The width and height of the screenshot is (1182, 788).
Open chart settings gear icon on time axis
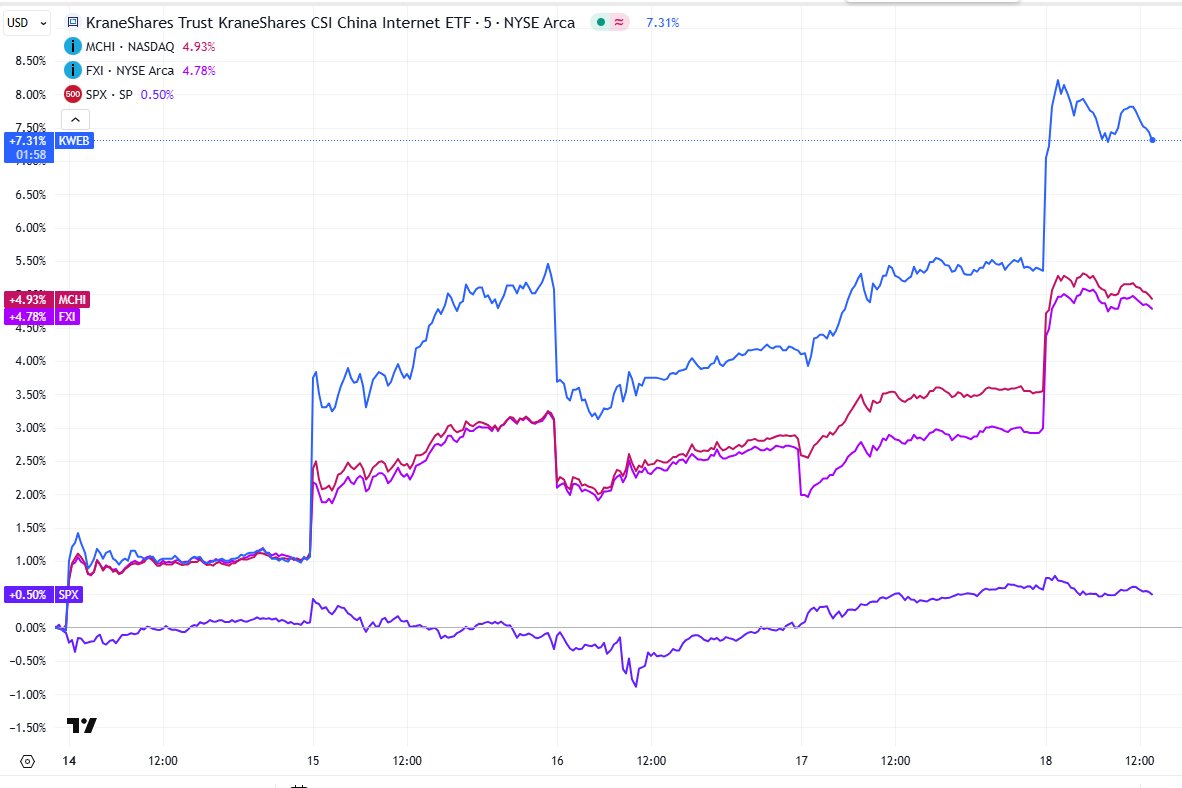click(27, 761)
